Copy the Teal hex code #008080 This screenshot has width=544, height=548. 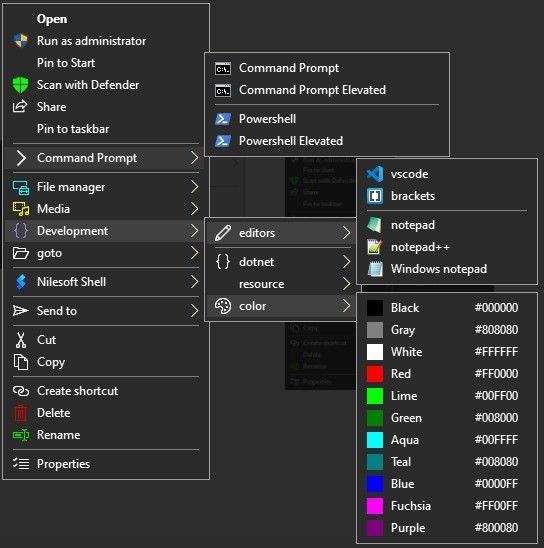496,462
